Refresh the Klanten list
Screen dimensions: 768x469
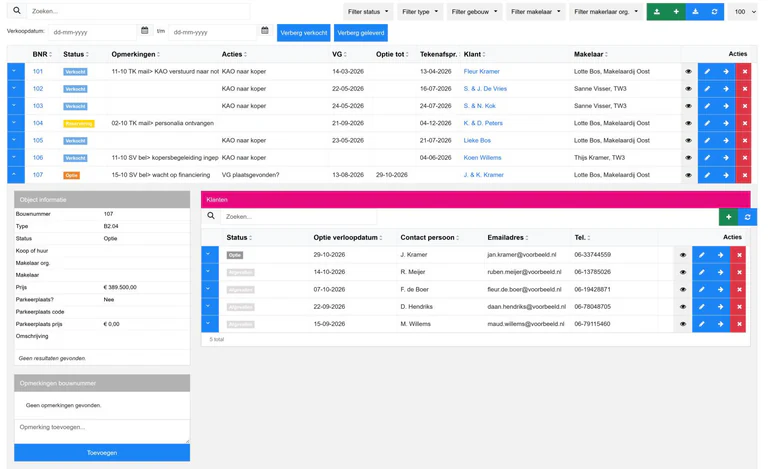pos(747,217)
